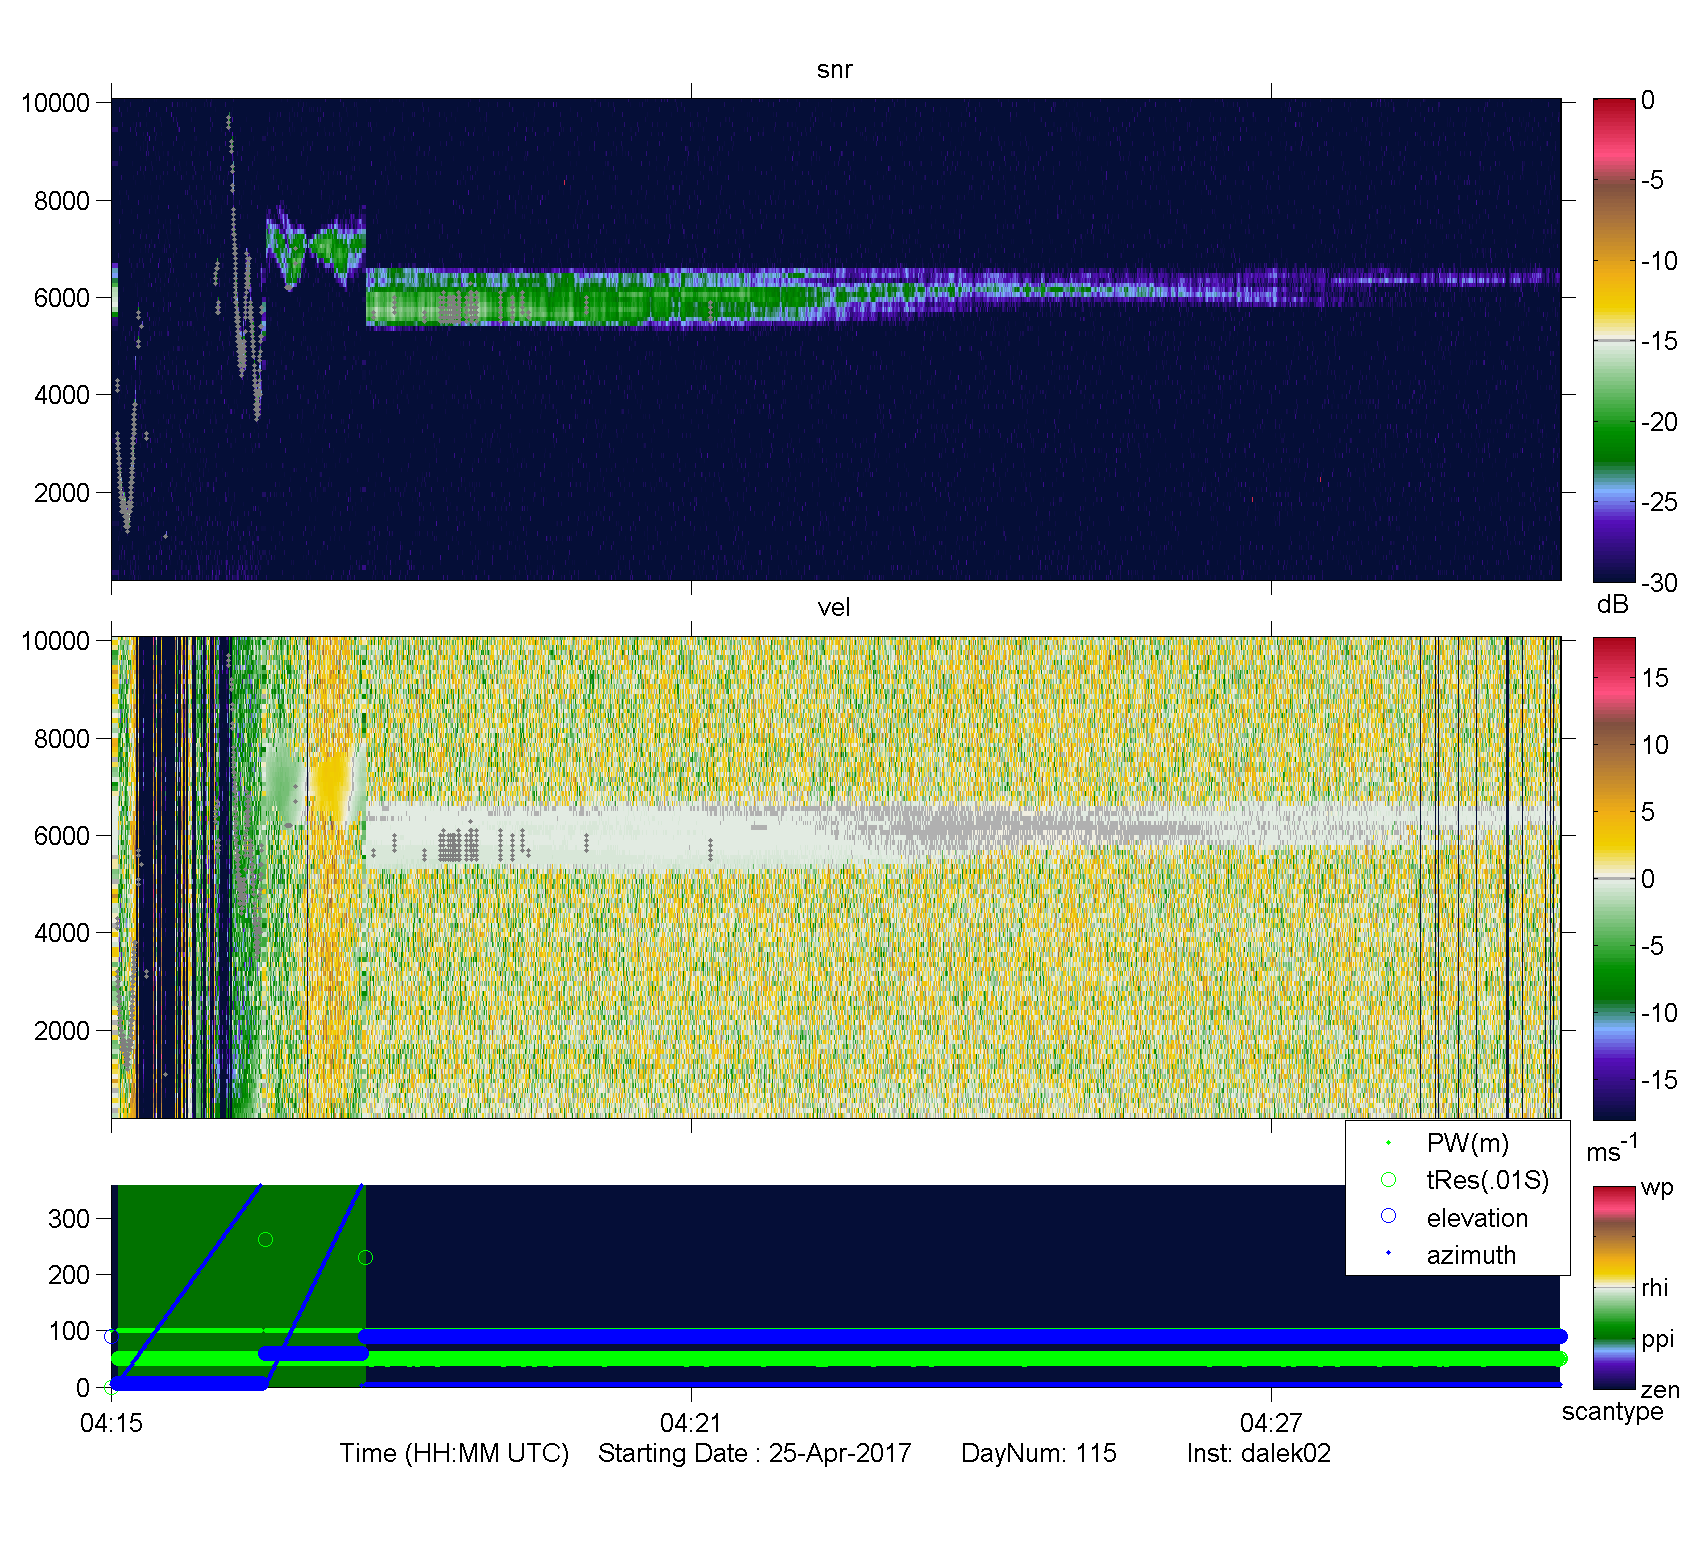Click the Inst: dalek02 text

1259,1453
